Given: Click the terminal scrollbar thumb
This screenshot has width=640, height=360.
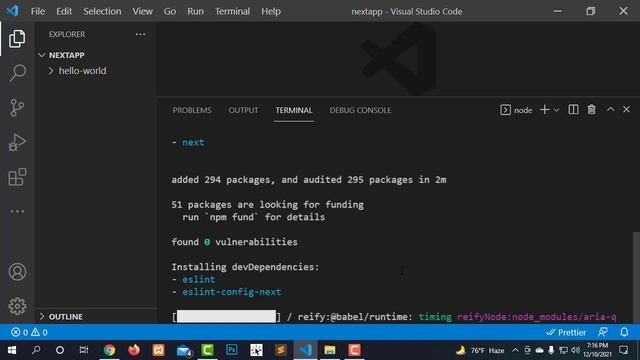Looking at the screenshot, I should click(636, 278).
